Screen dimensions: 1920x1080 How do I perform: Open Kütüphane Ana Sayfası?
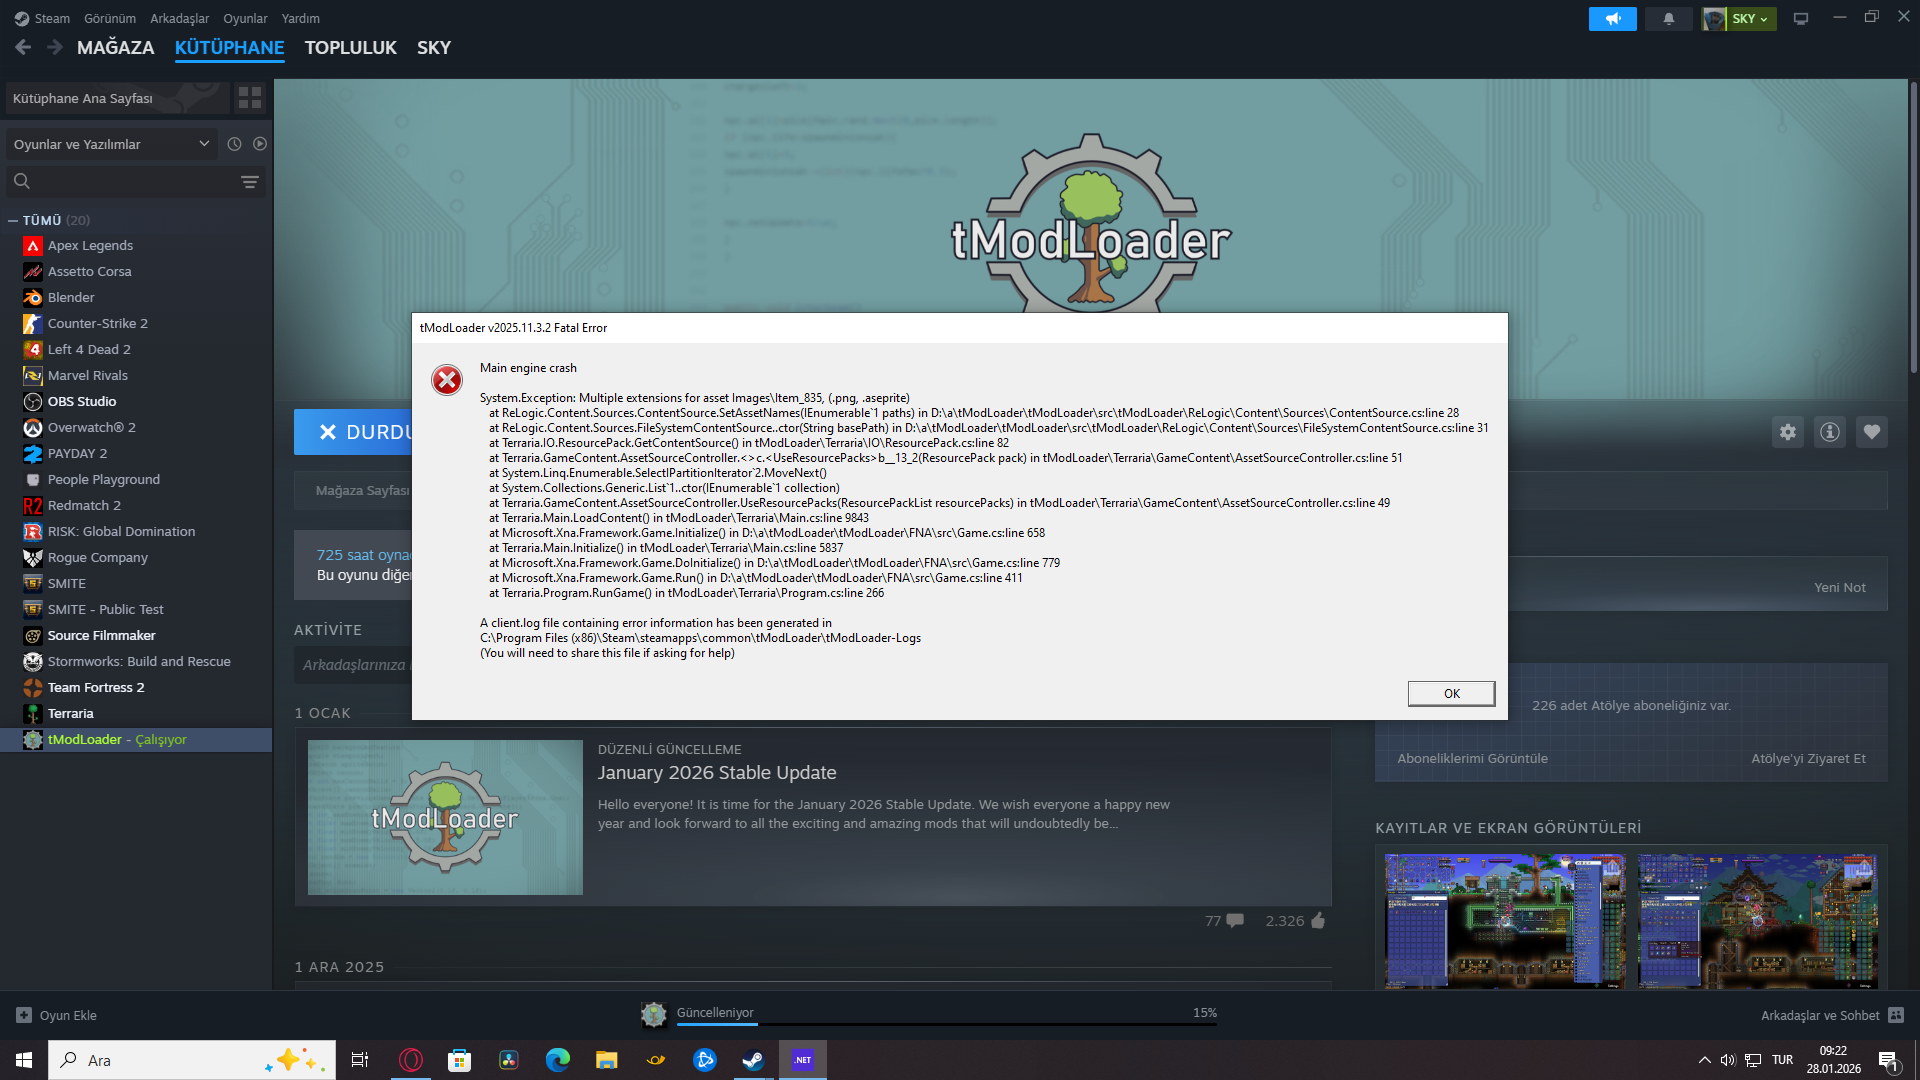point(117,98)
